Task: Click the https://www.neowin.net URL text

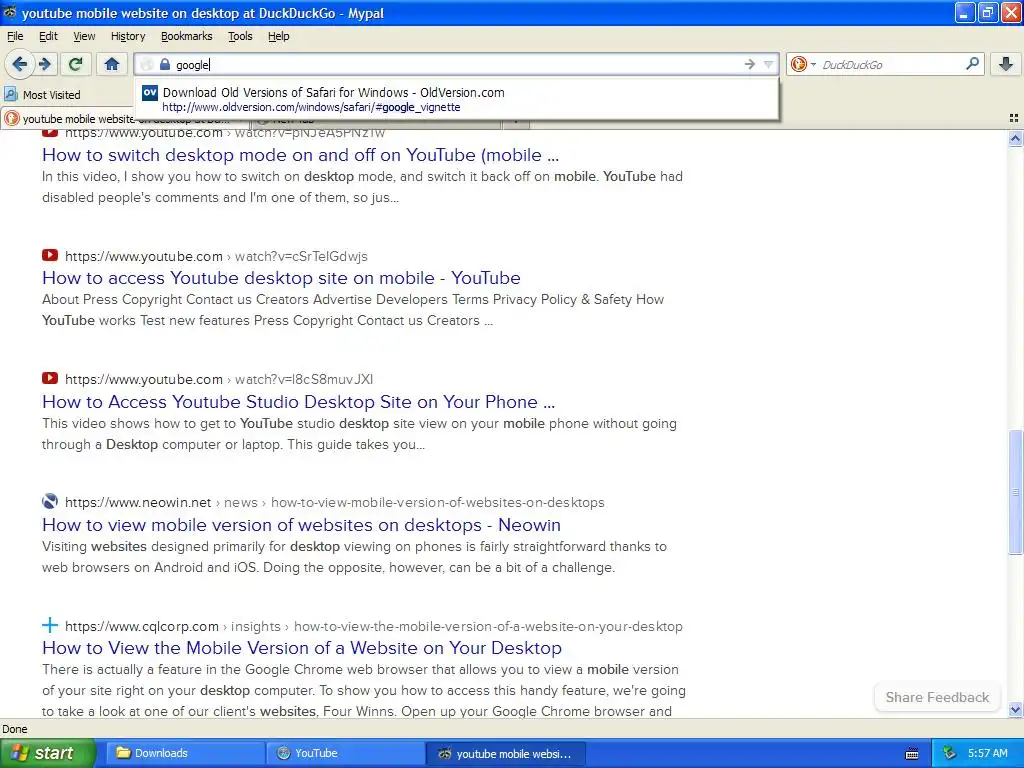Action: (x=138, y=502)
